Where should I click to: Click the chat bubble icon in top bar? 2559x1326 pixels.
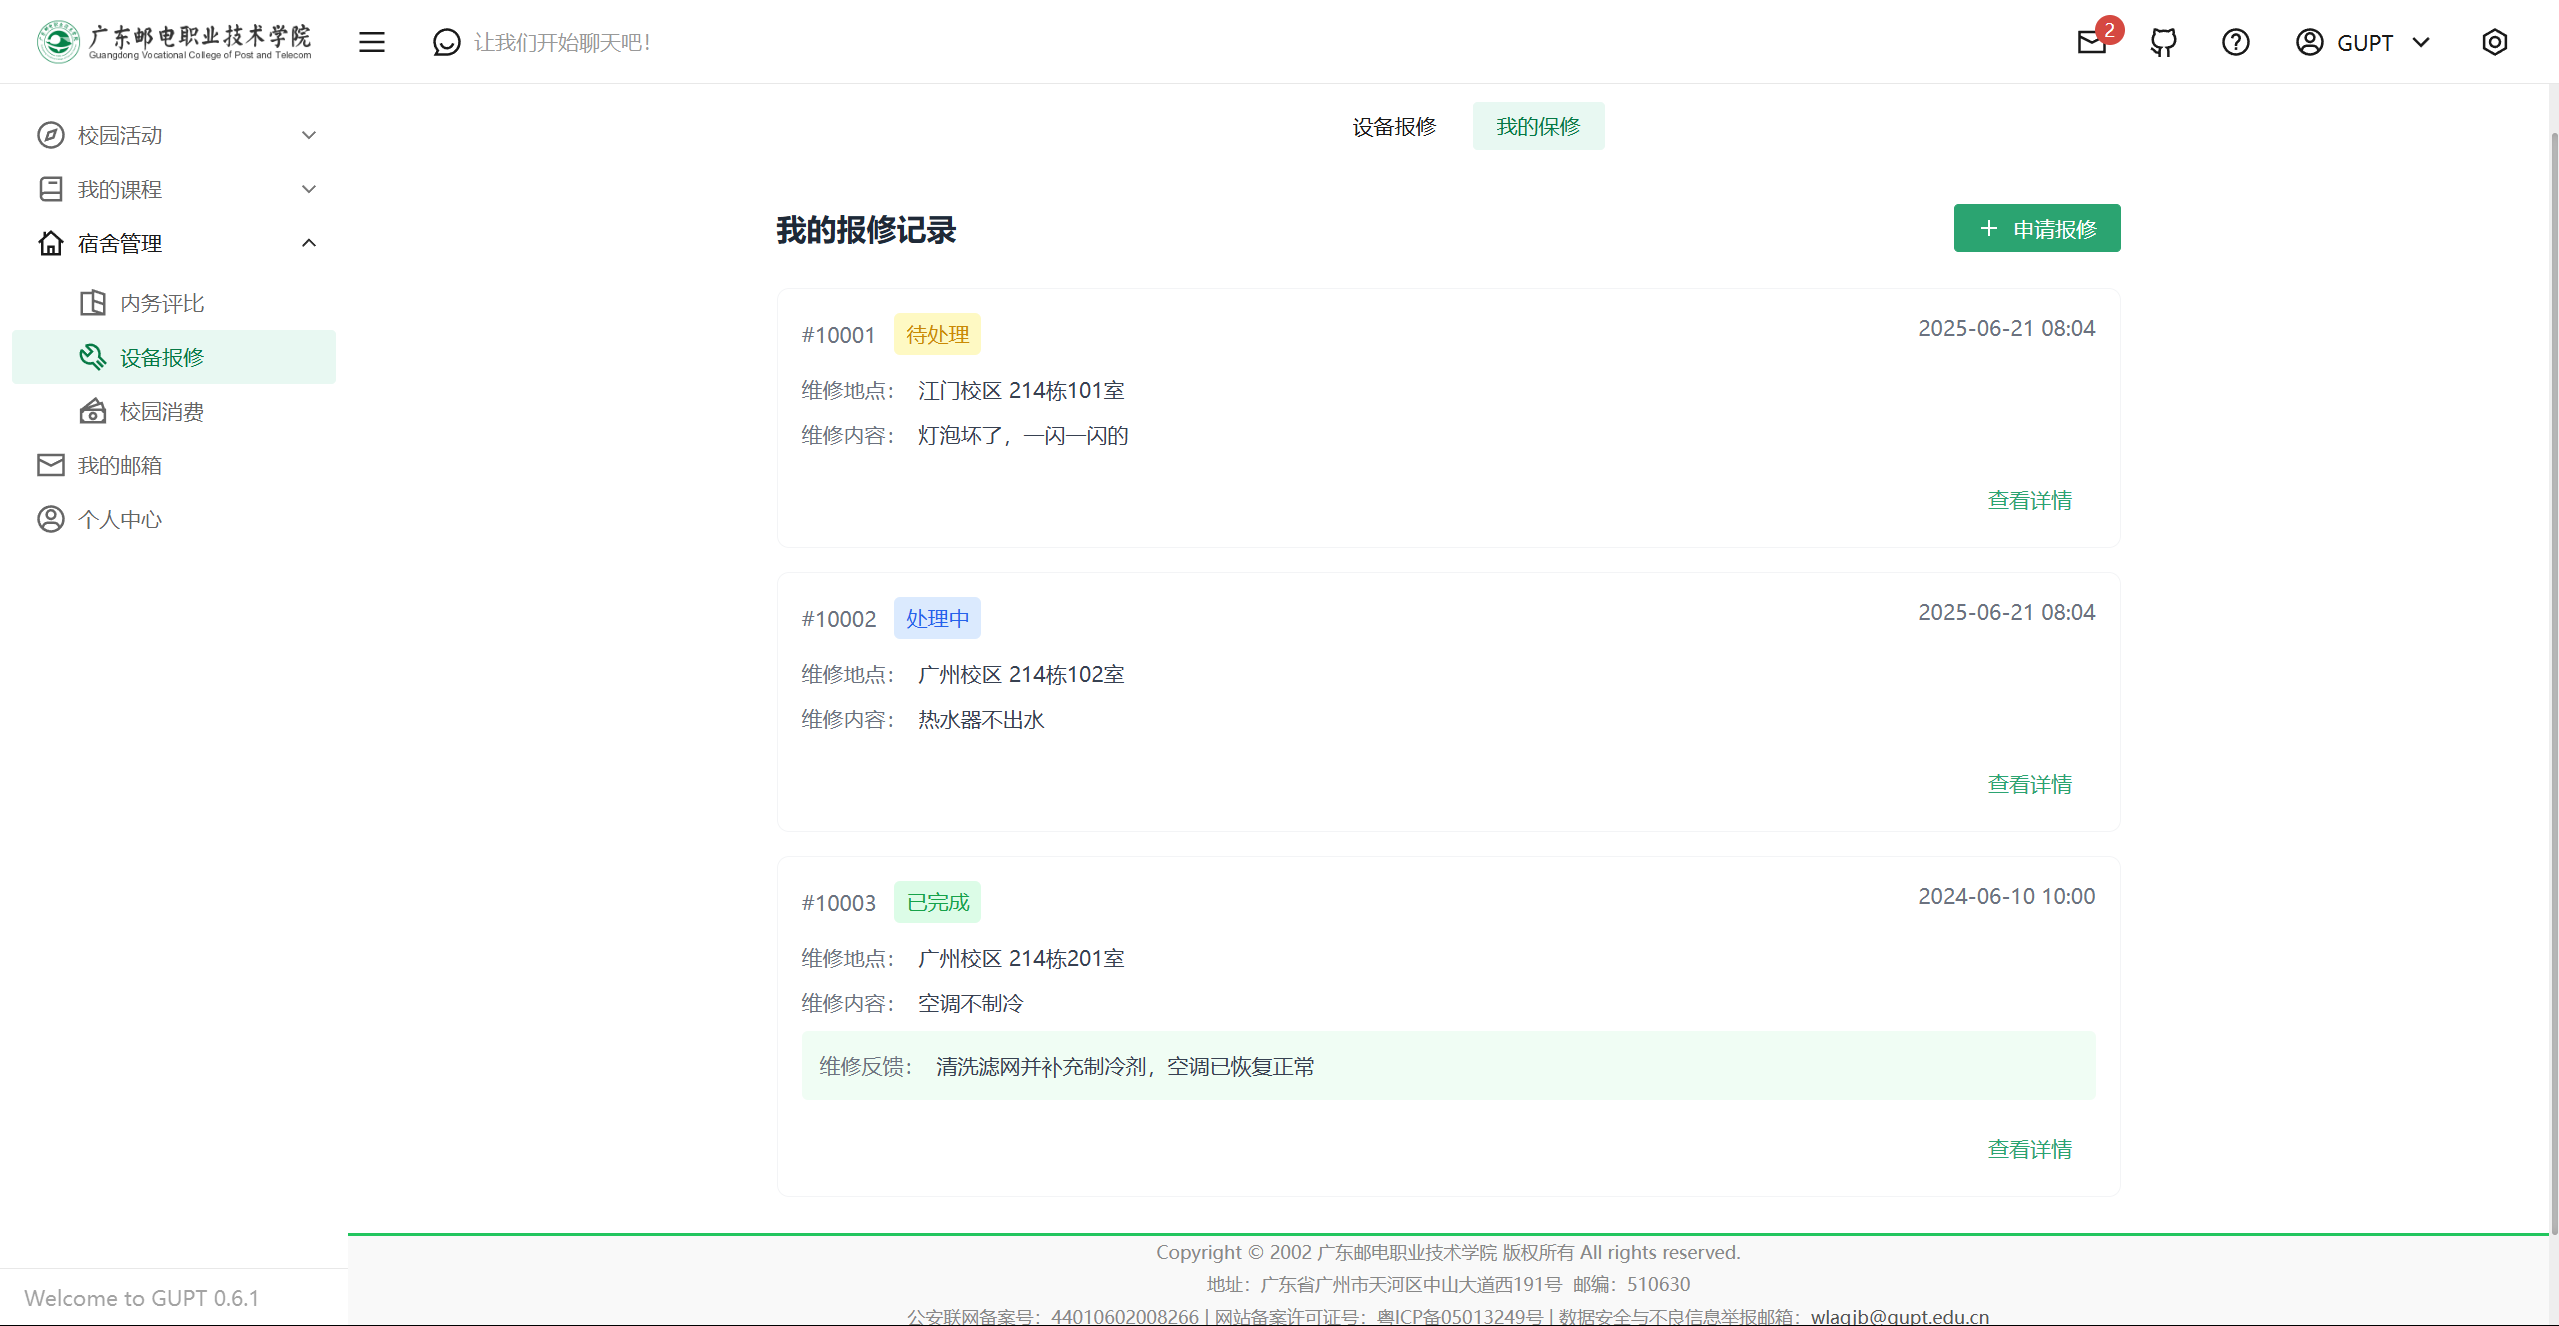click(x=446, y=42)
